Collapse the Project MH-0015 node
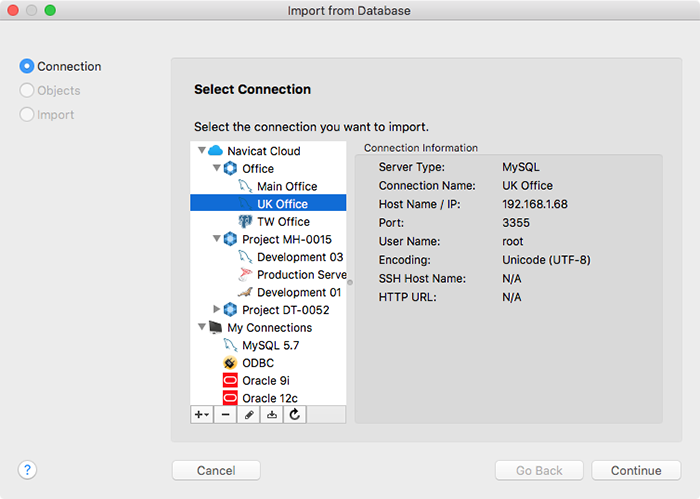Screen dimensions: 700x499 click(x=217, y=239)
